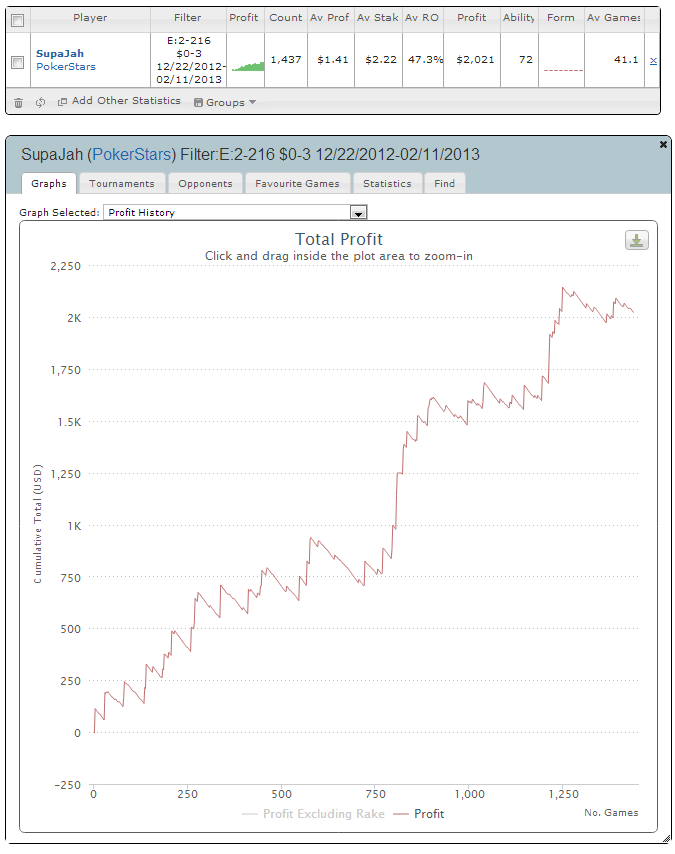Tick the SupaJah row checkbox
Viewport: 675px width, 854px height.
coord(18,62)
